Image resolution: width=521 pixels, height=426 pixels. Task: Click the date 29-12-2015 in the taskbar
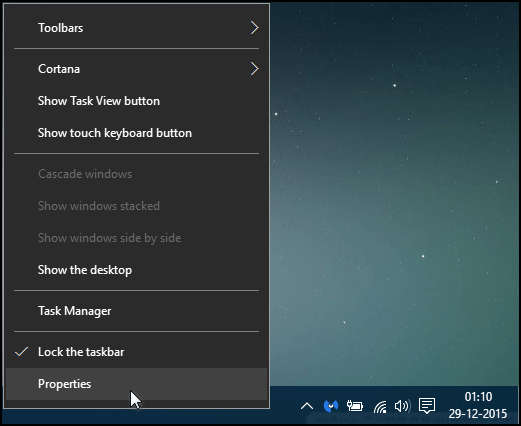tap(478, 414)
